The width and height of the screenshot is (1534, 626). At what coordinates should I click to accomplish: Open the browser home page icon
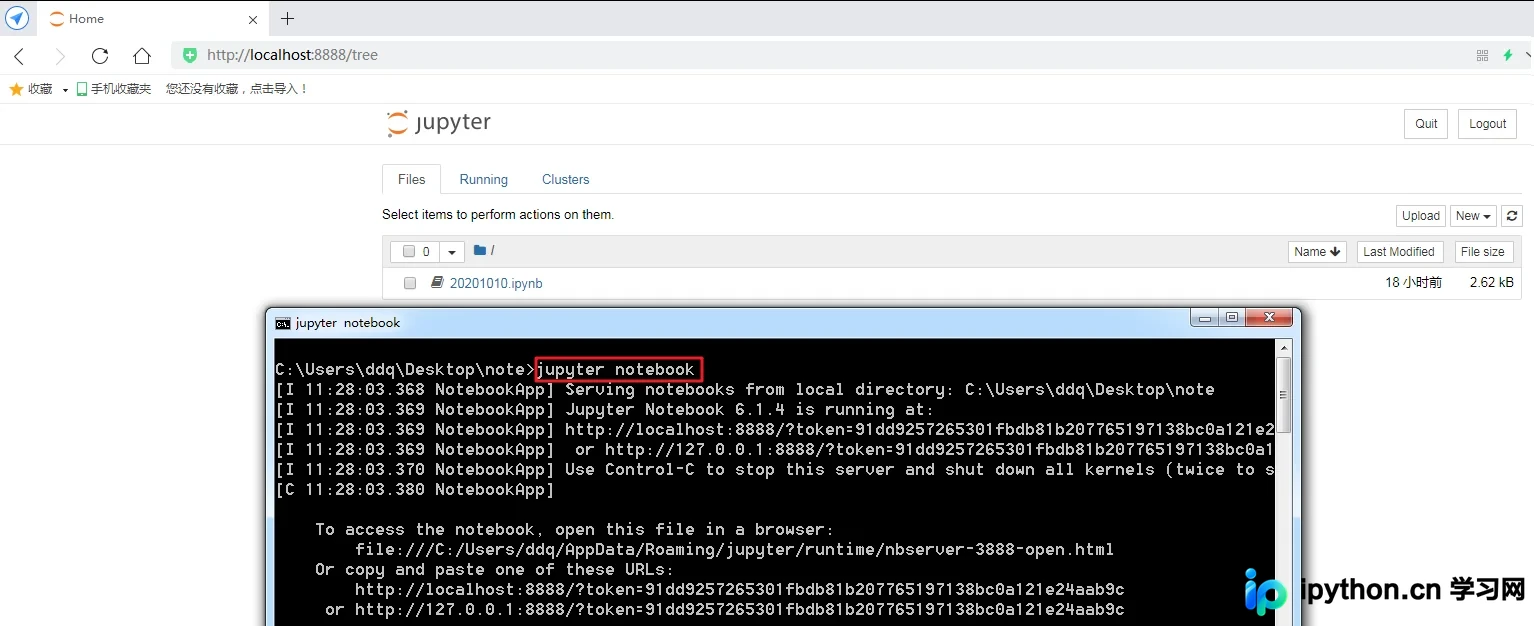point(142,56)
